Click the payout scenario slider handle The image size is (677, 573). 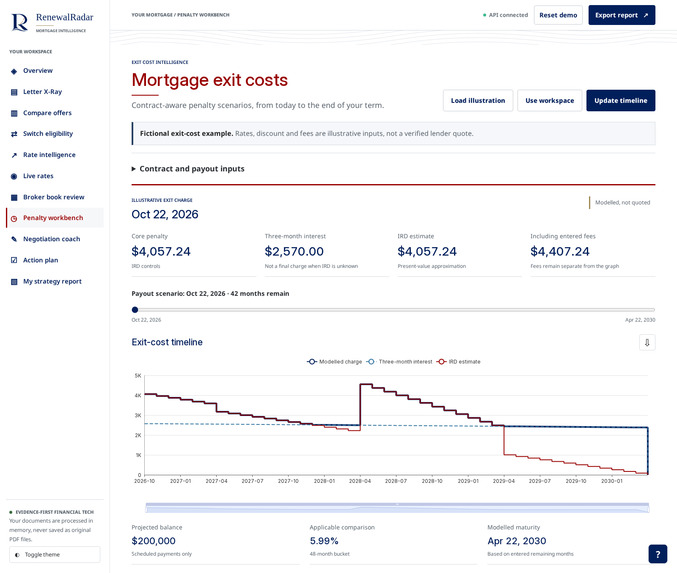135,310
